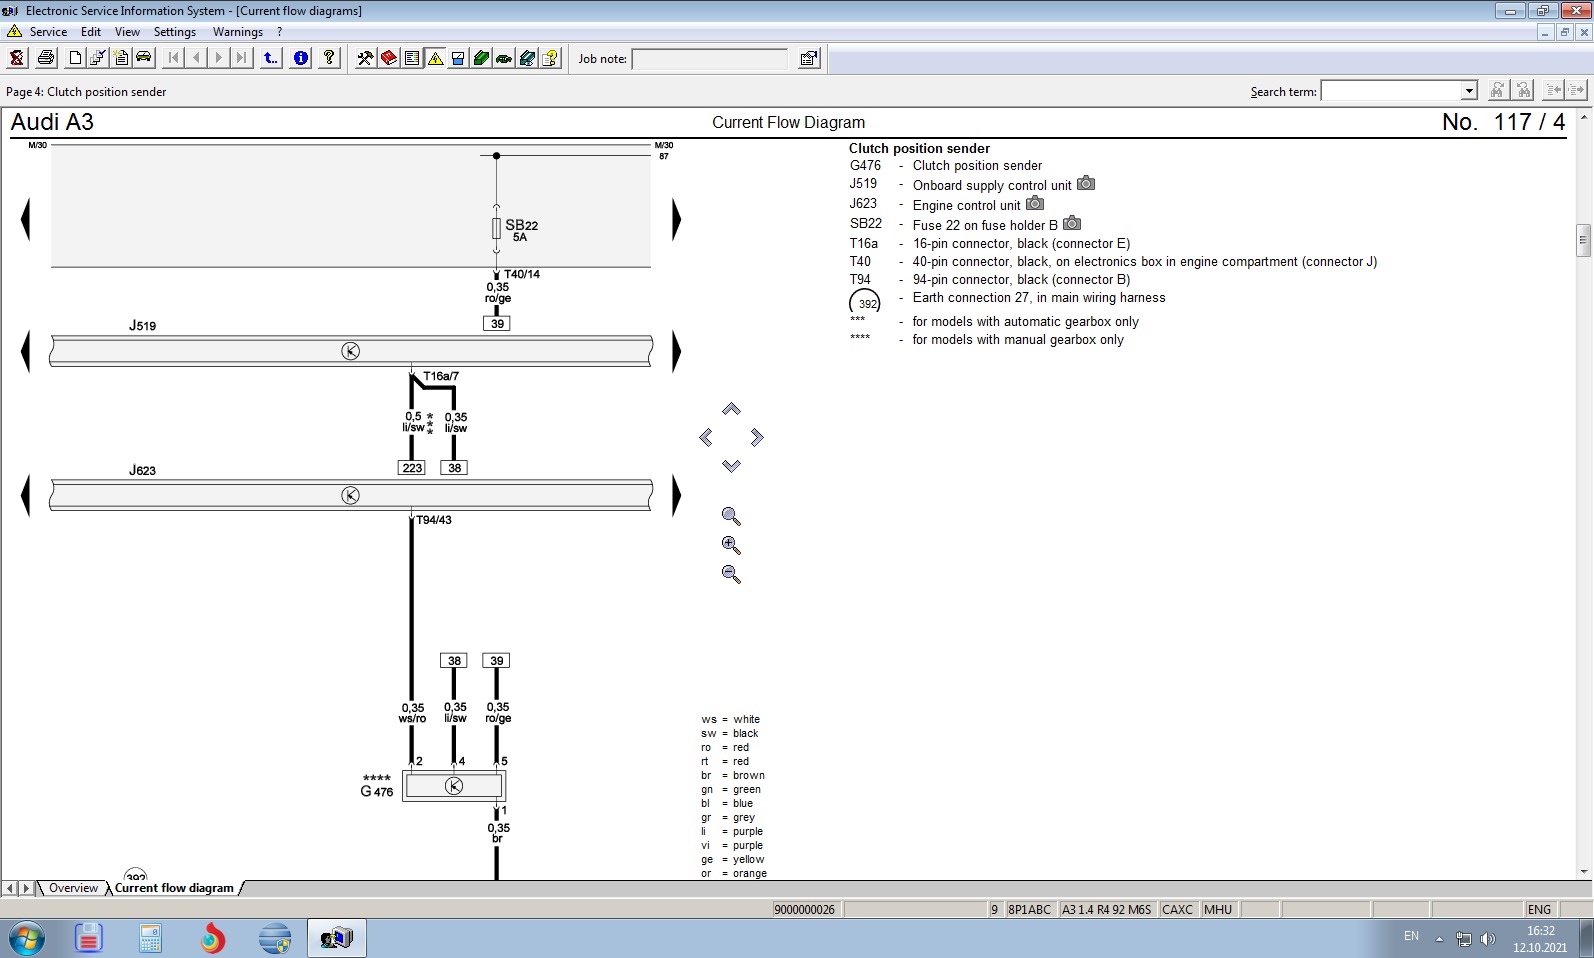1594x958 pixels.
Task: Click the right black arrow on the J519 row
Action: coord(676,352)
